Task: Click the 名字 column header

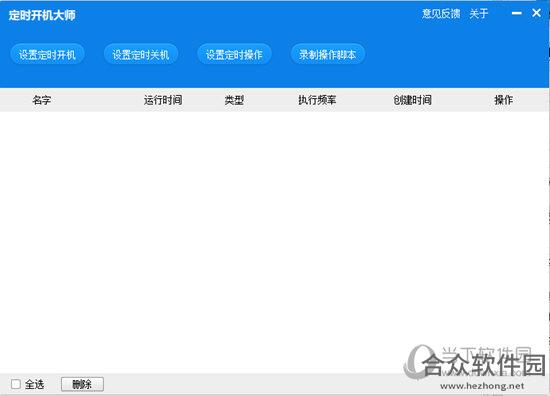Action: click(42, 100)
